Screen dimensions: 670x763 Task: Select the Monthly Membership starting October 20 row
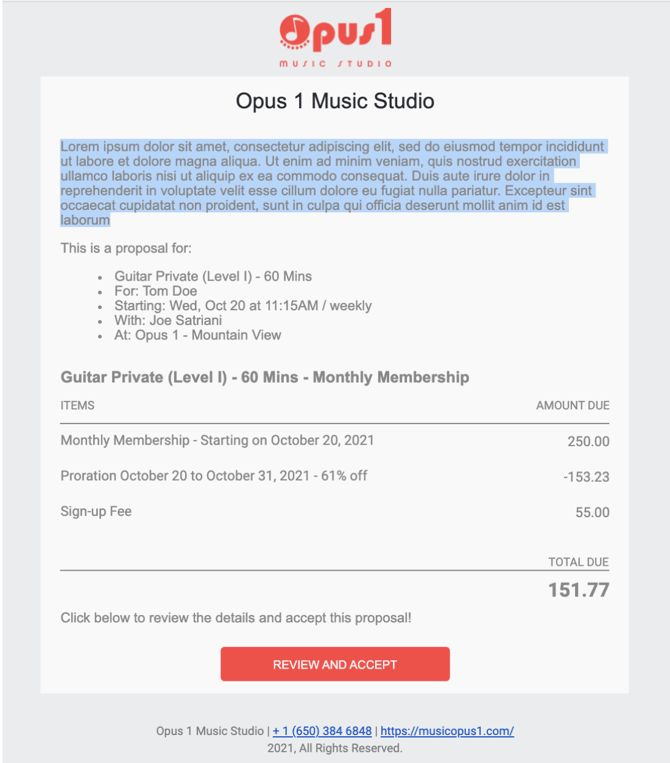tap(217, 440)
